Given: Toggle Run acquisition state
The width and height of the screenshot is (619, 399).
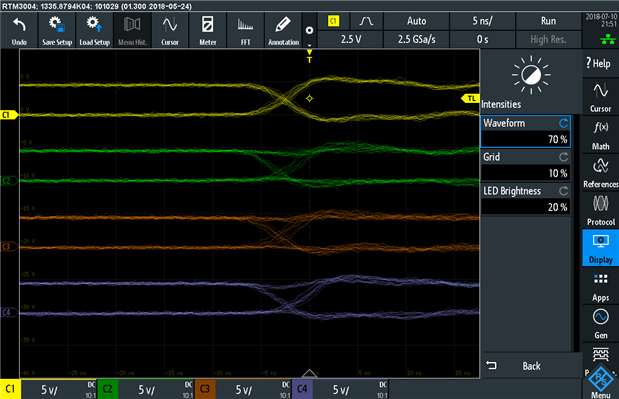Looking at the screenshot, I should (x=548, y=21).
